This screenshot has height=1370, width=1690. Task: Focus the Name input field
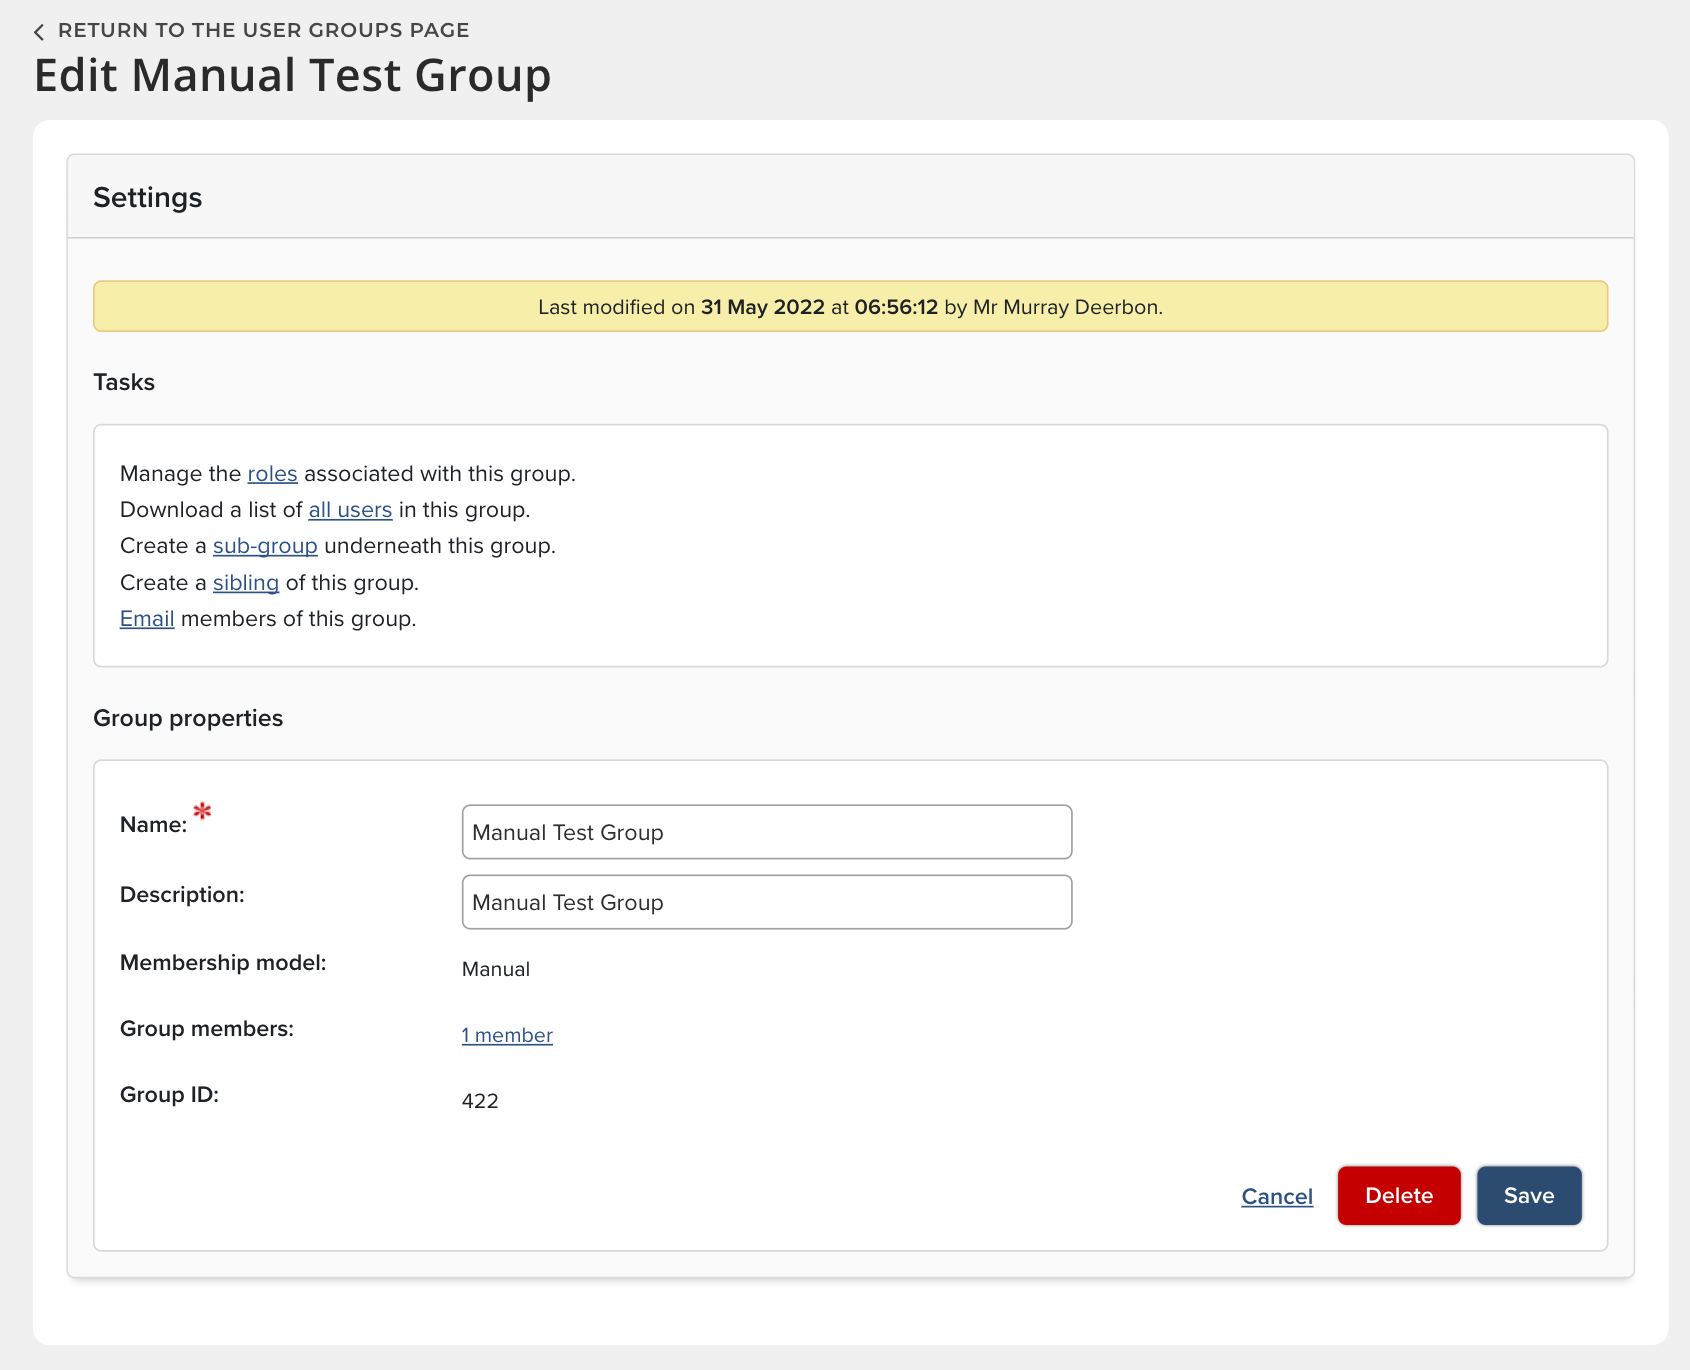(766, 832)
